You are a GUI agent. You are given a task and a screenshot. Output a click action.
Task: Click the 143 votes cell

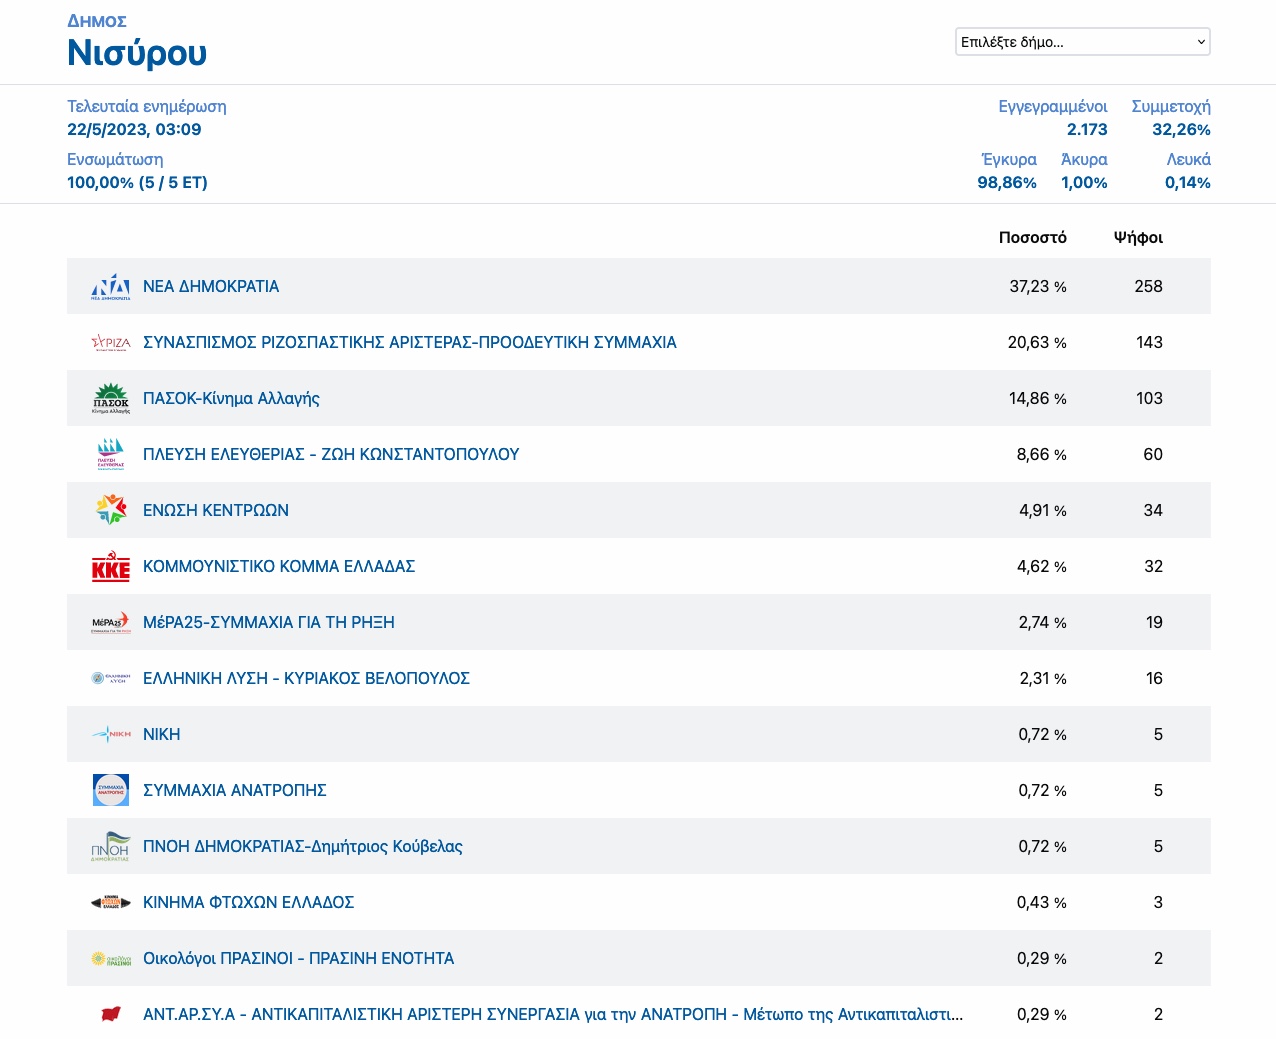1149,342
